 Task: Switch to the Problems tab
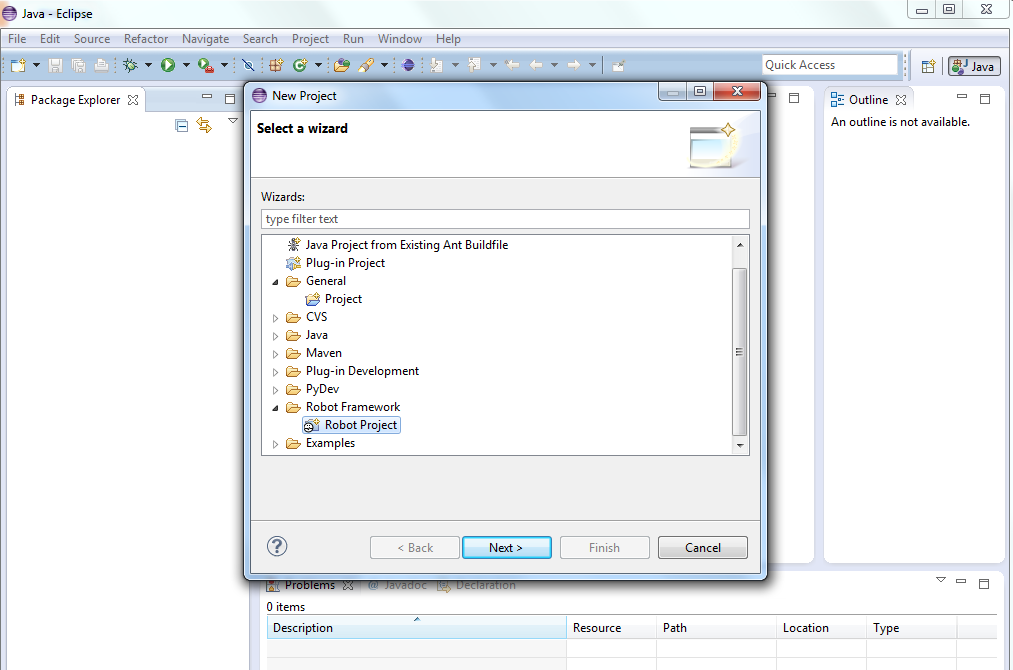pyautogui.click(x=310, y=585)
